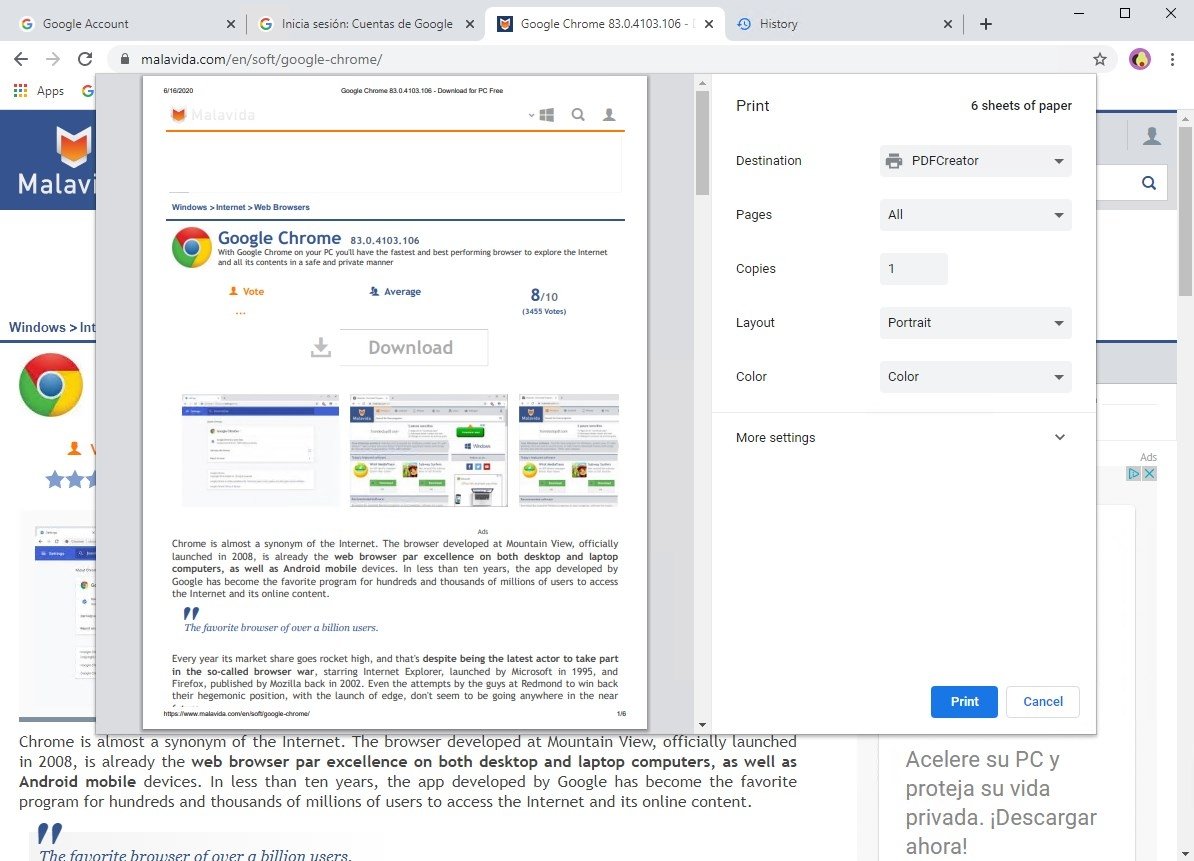
Task: Click the print preview scrollbar thumb
Action: [x=702, y=142]
